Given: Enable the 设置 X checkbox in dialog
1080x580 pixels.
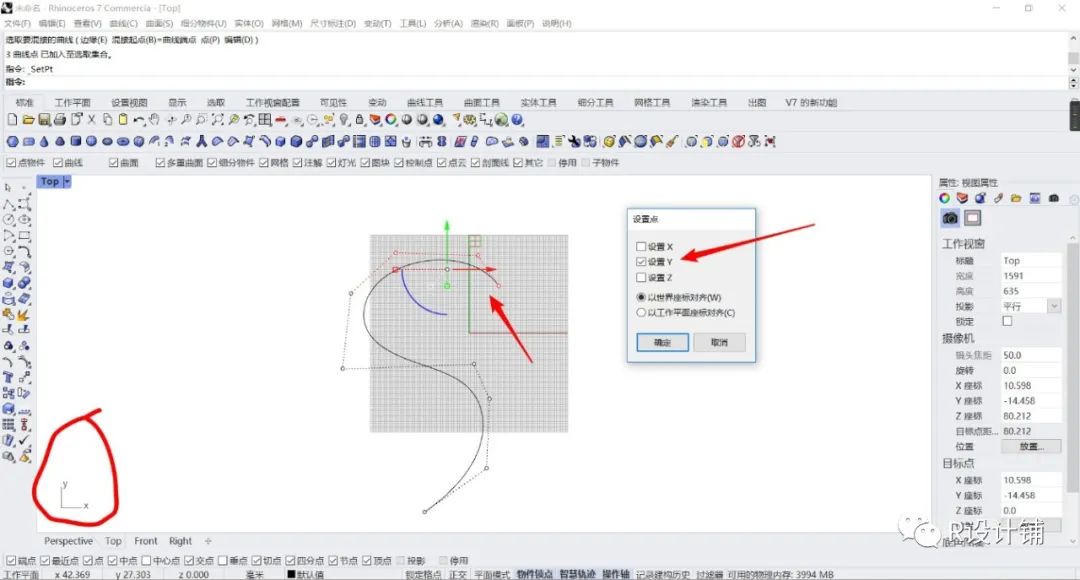Looking at the screenshot, I should pos(641,246).
